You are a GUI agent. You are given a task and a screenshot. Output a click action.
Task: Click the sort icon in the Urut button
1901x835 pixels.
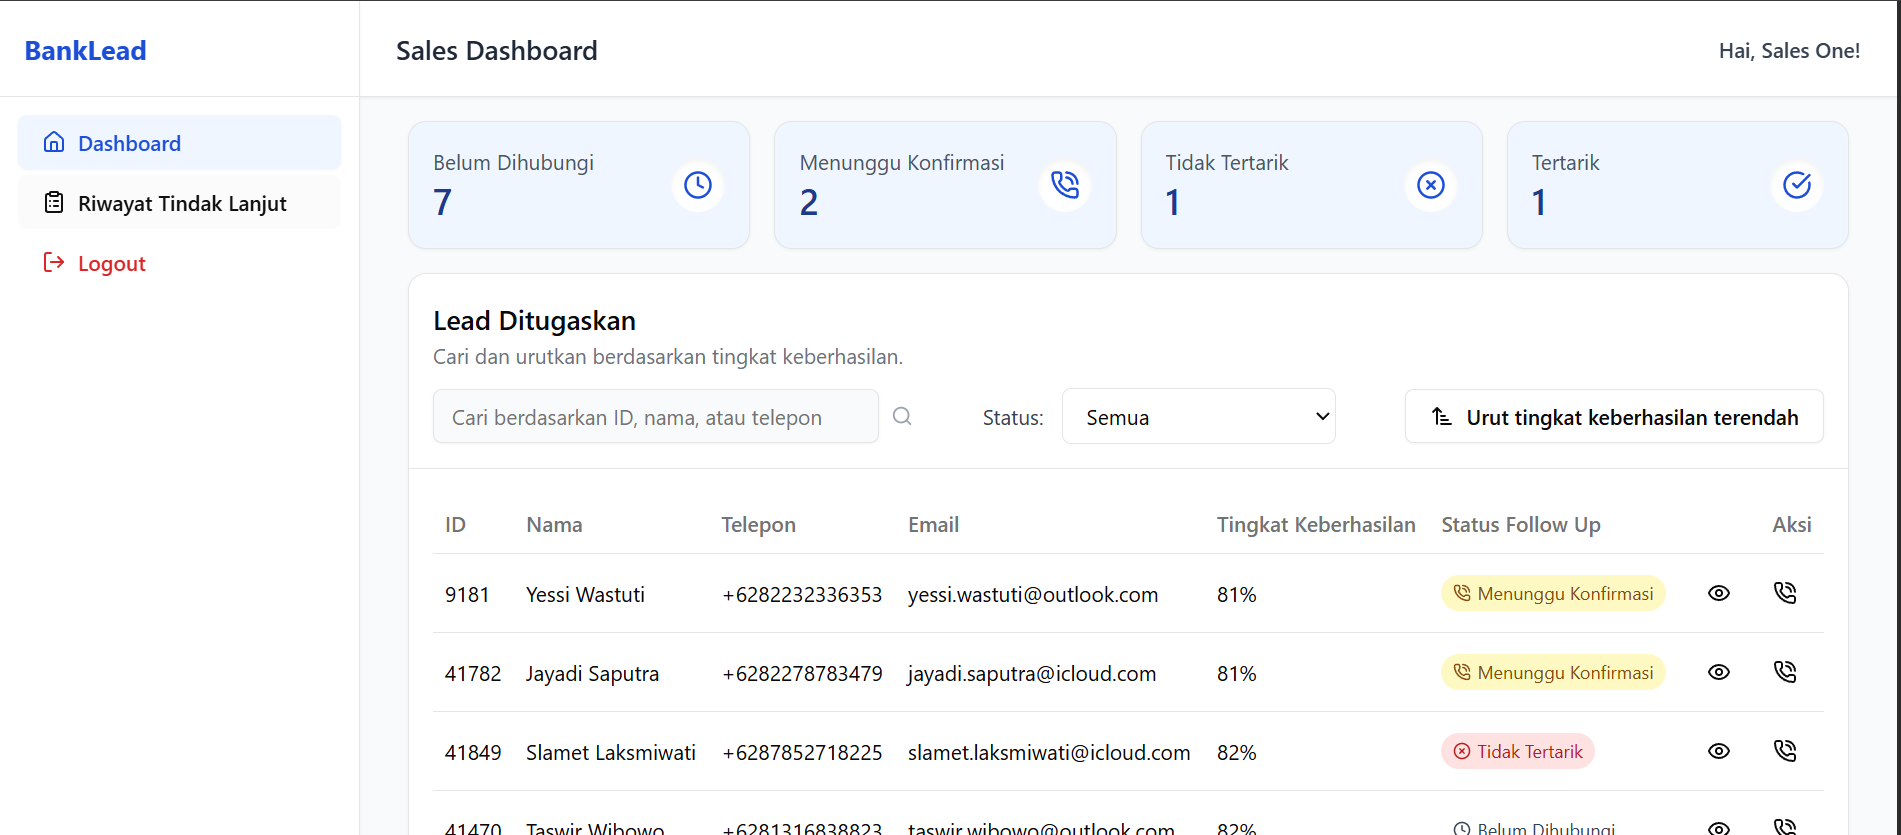1441,416
